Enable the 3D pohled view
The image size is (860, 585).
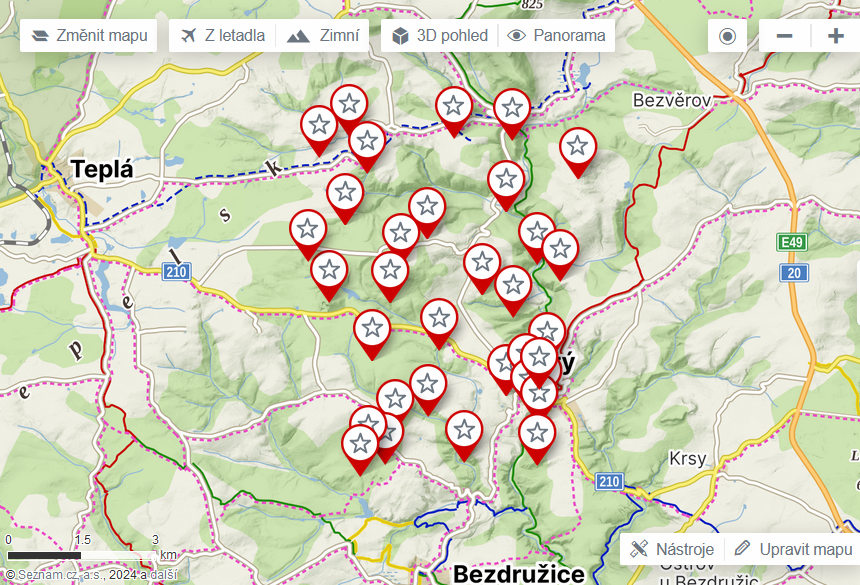[440, 36]
